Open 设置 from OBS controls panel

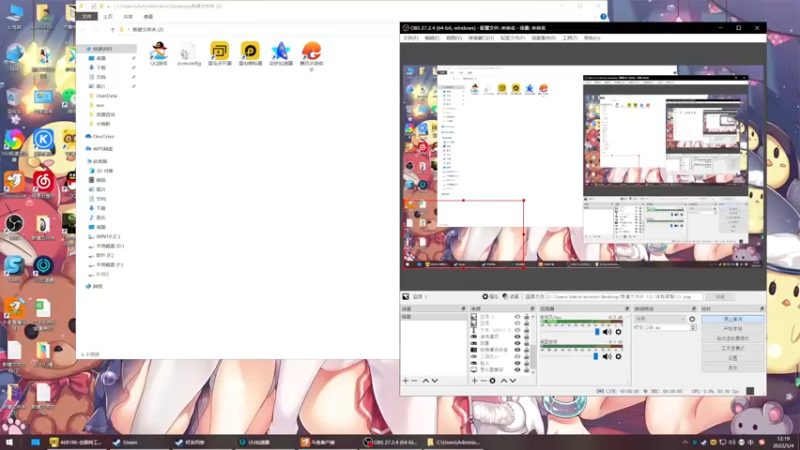pos(733,358)
